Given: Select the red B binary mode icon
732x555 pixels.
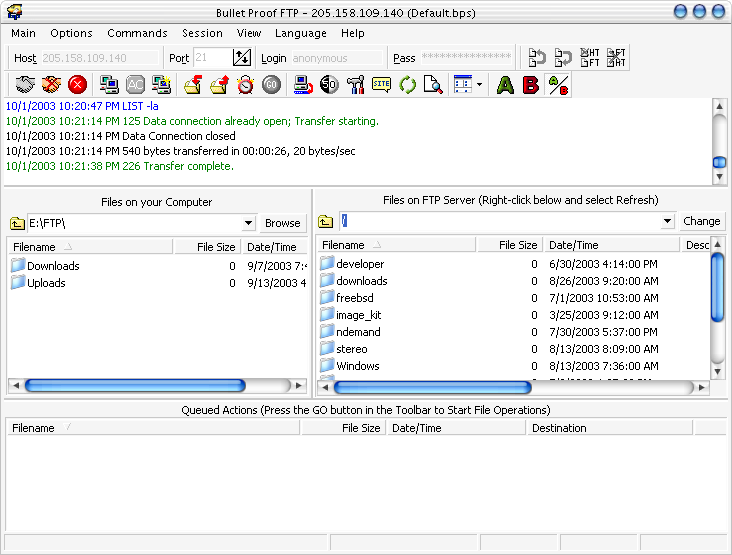Looking at the screenshot, I should 531,85.
